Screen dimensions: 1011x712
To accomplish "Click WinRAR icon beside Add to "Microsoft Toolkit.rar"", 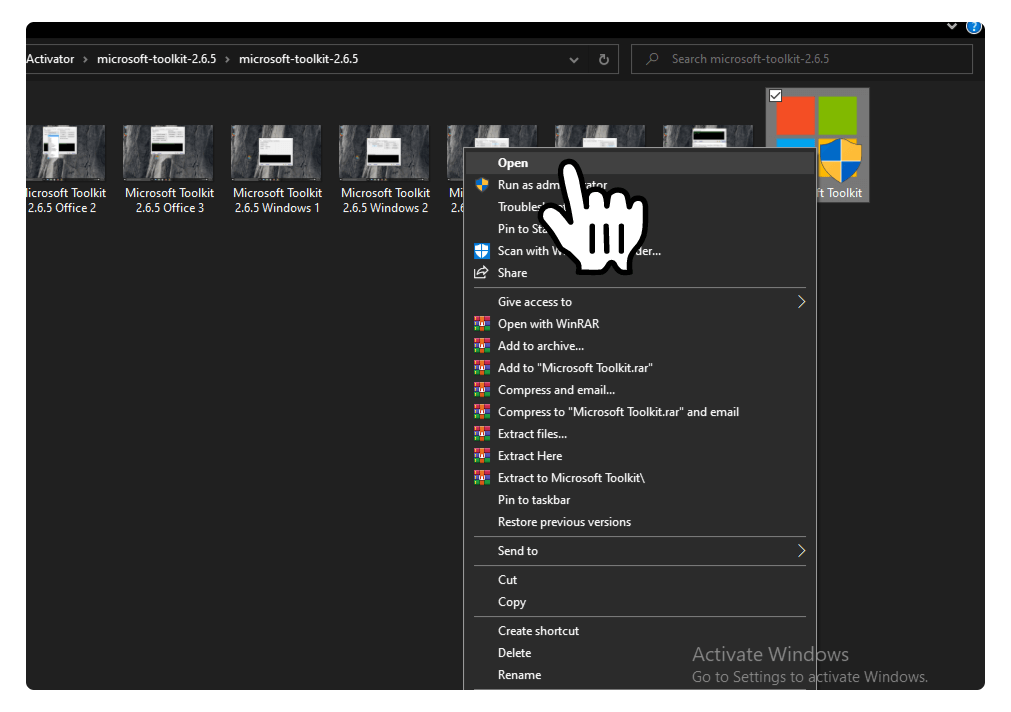I will (482, 368).
